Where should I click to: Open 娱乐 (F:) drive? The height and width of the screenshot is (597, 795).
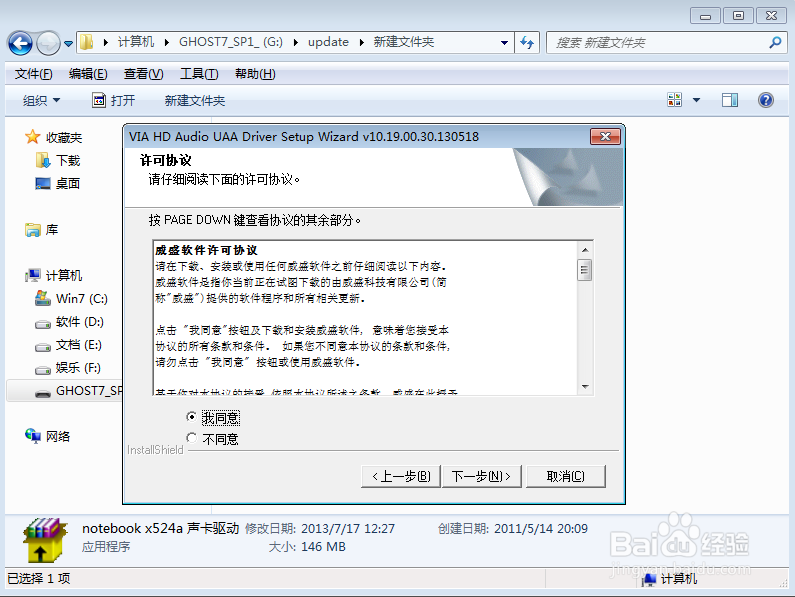point(78,368)
